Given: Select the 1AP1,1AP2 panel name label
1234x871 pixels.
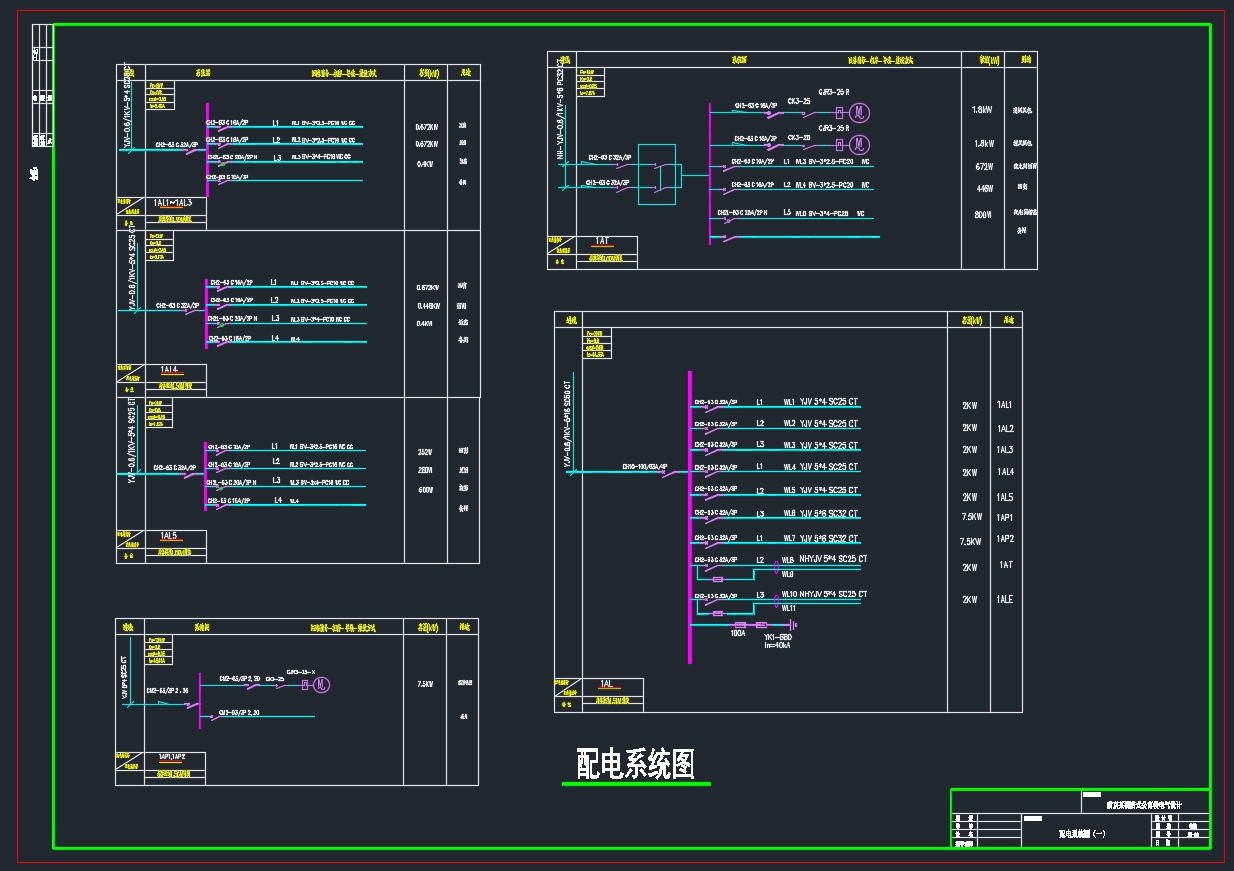Looking at the screenshot, I should click(x=173, y=757).
